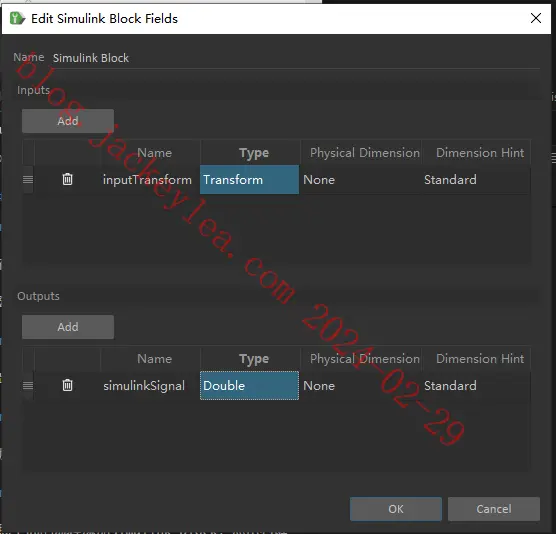This screenshot has height=534, width=556.
Task: Confirm changes with OK button
Action: tap(396, 509)
